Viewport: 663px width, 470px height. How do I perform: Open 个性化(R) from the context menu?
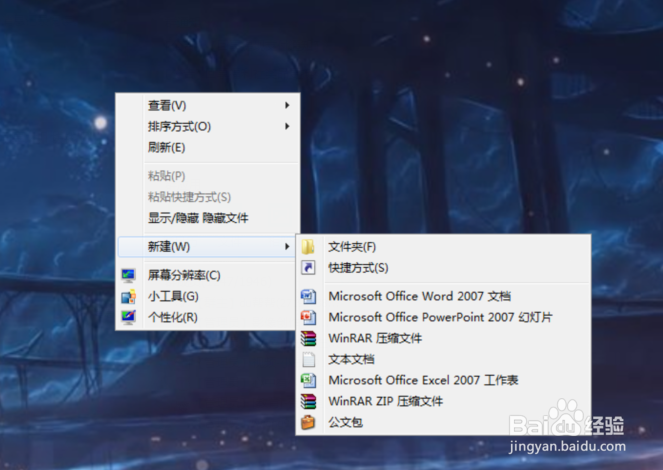[x=208, y=317]
